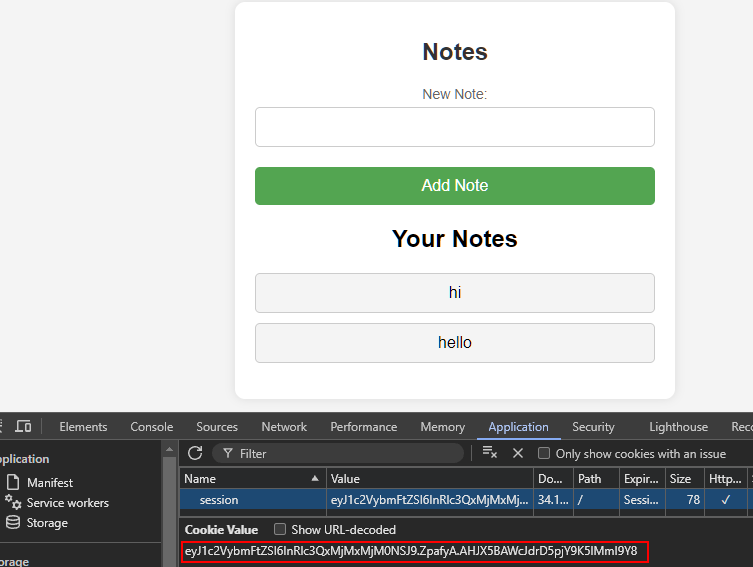753x567 pixels.
Task: Open Service workers in Application sidebar
Action: point(67,503)
